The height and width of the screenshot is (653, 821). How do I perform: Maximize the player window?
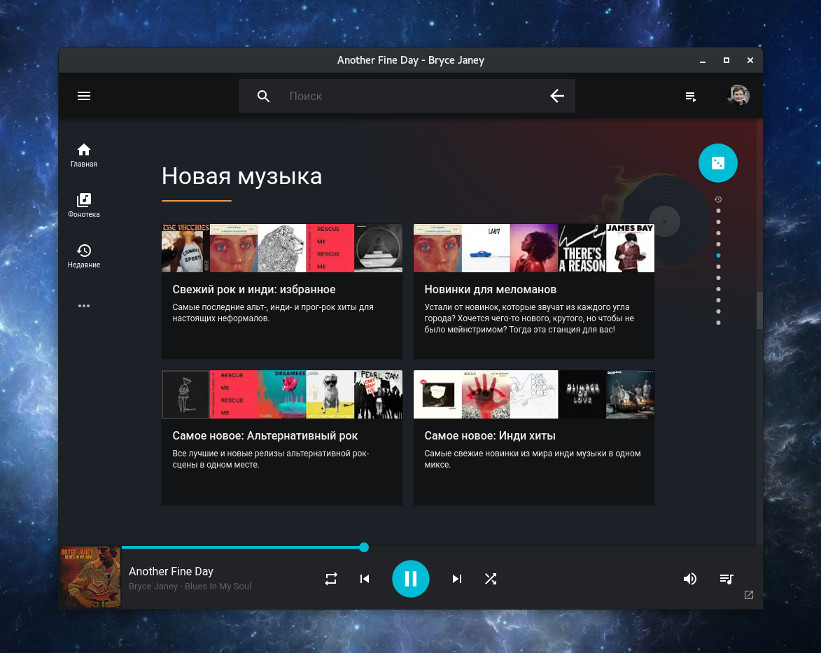coord(726,60)
